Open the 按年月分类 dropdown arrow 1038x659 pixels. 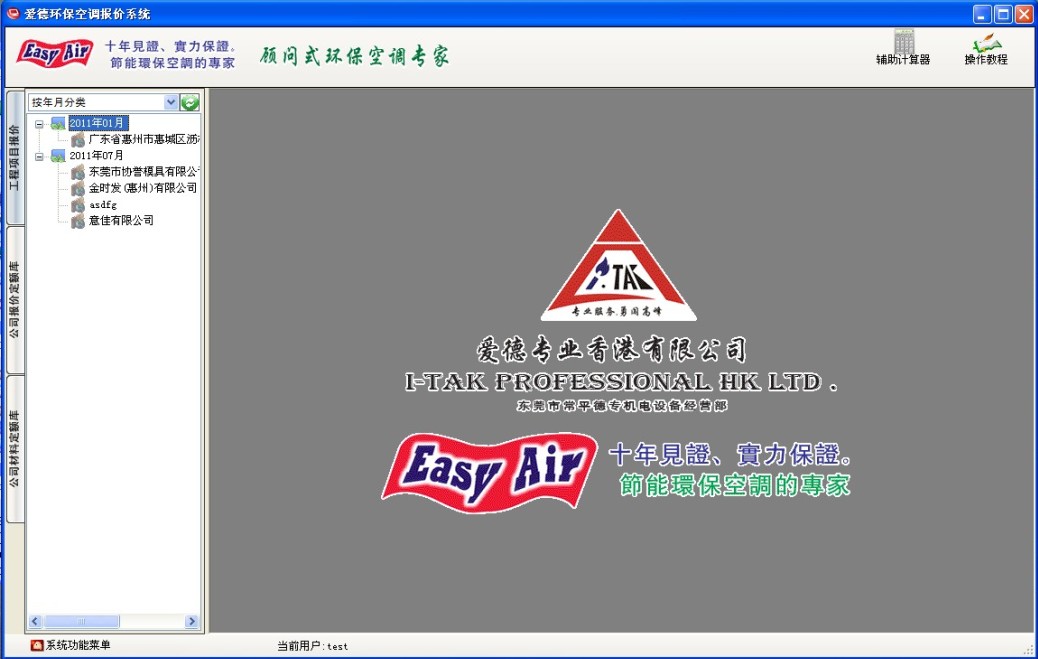(171, 102)
